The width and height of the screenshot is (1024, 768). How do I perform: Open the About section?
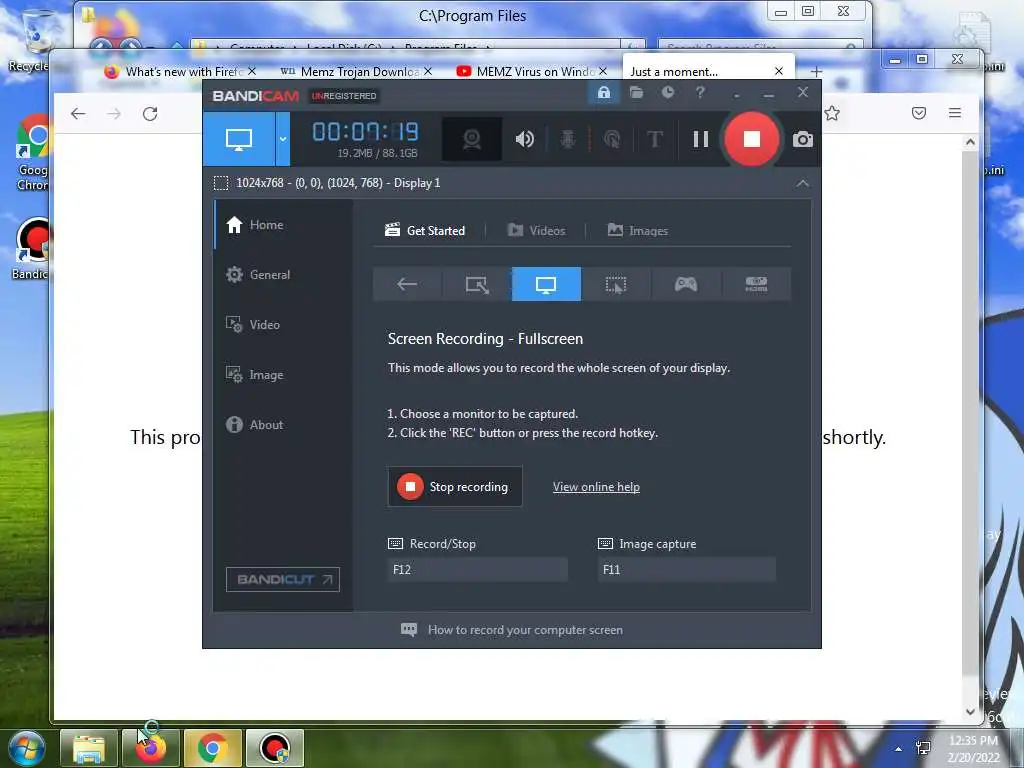pyautogui.click(x=254, y=425)
